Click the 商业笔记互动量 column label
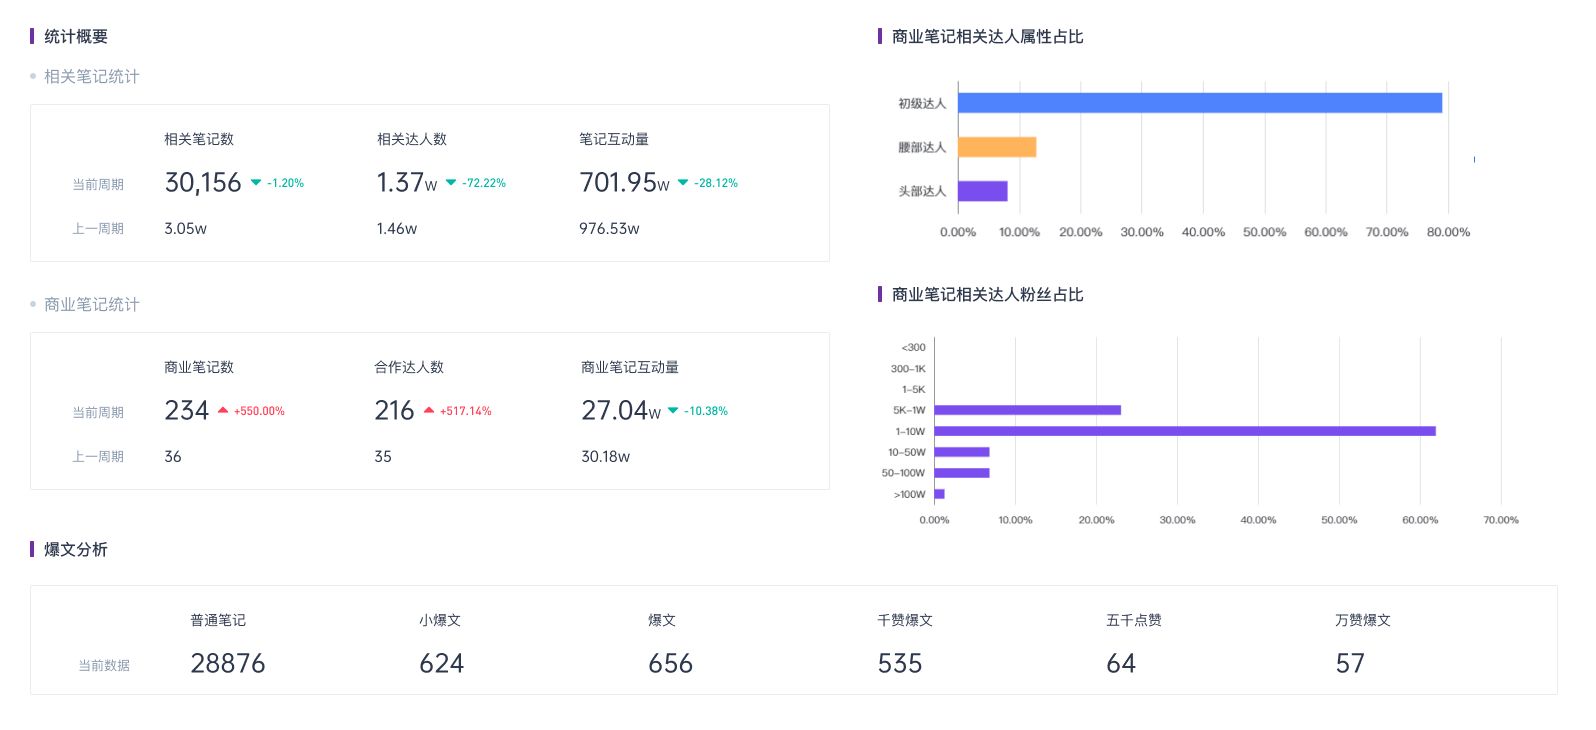This screenshot has height=730, width=1596. (630, 367)
